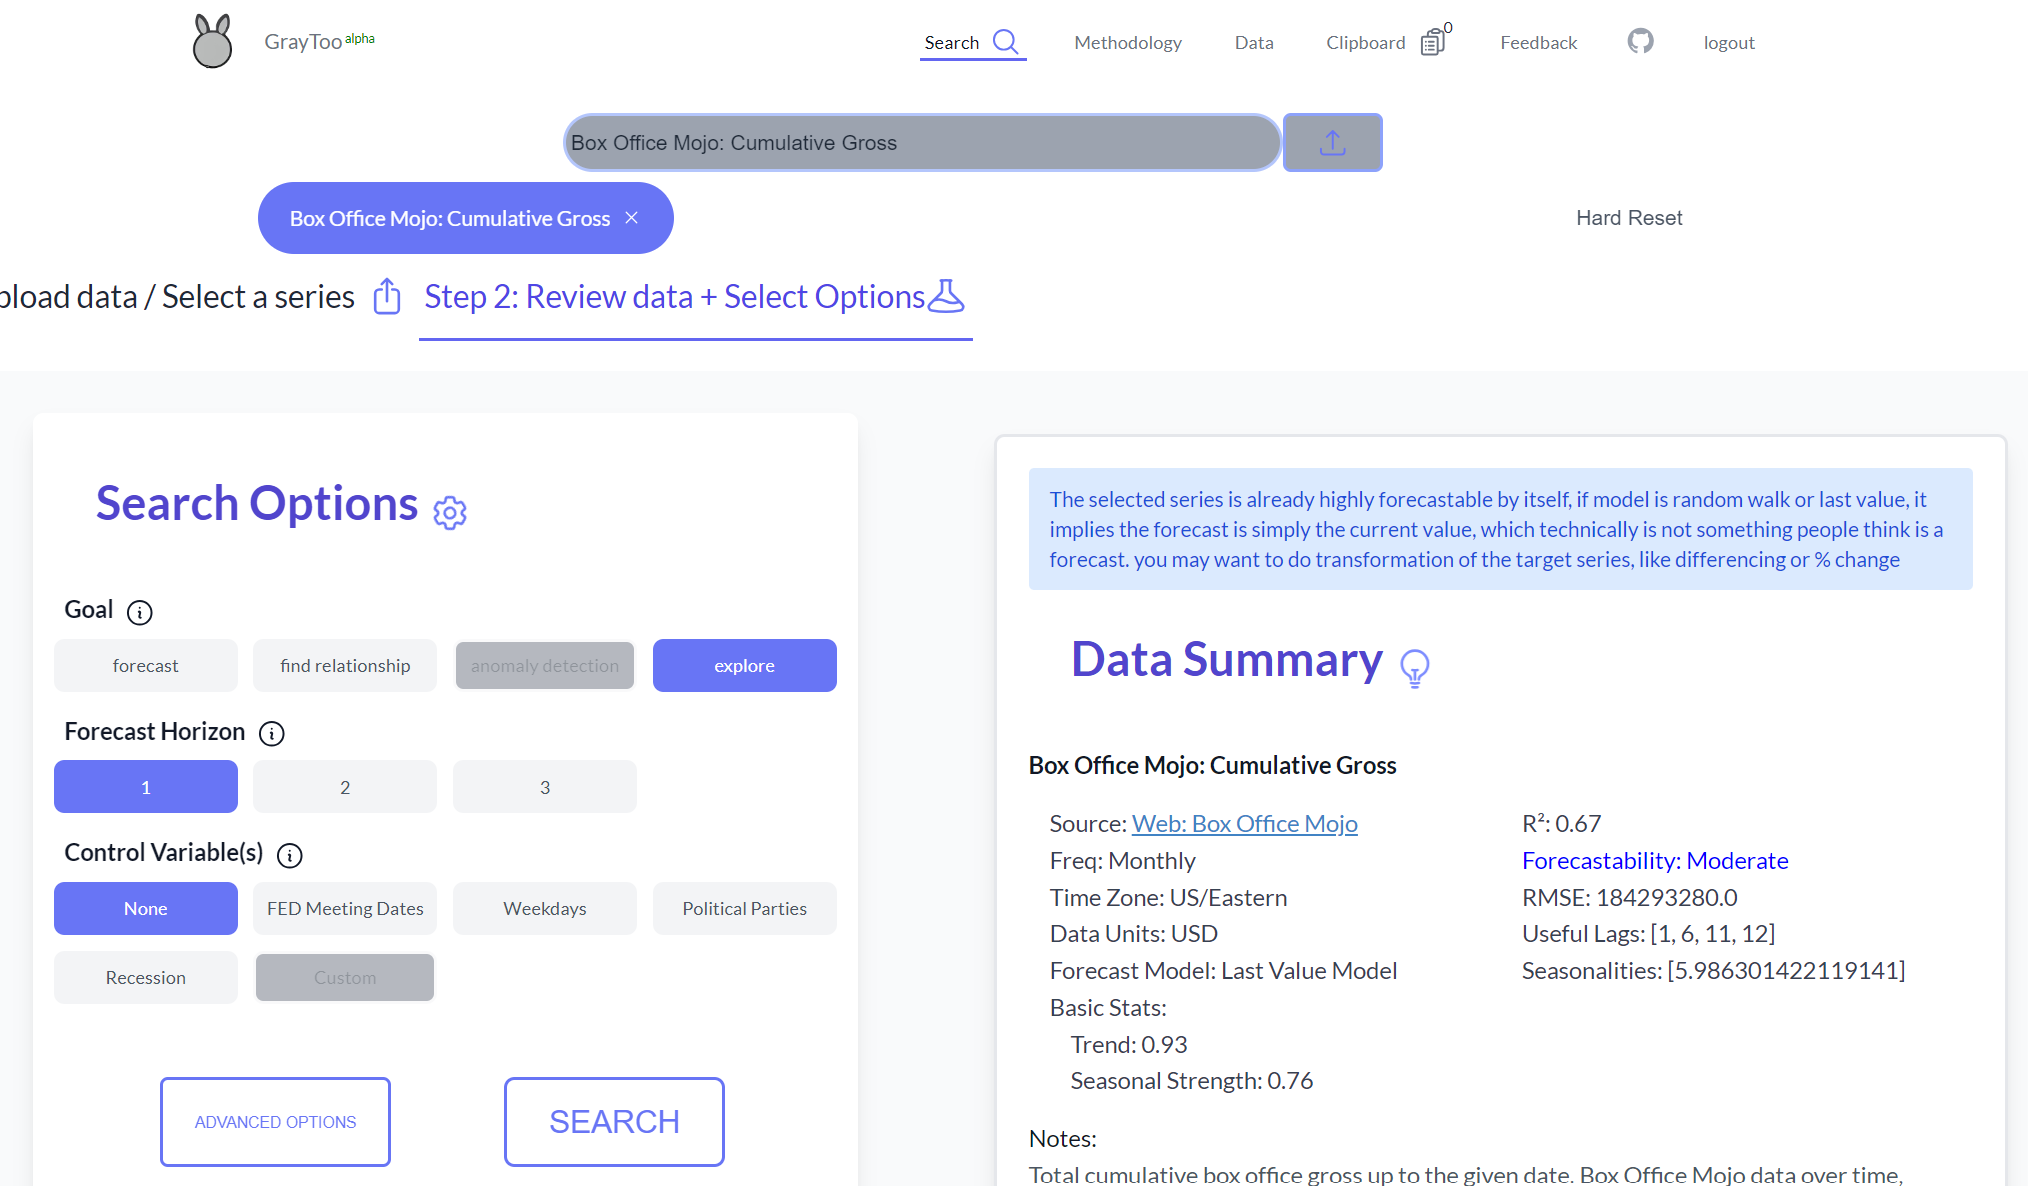Click the 'Trend: 0.93' stat

pos(1129,1045)
